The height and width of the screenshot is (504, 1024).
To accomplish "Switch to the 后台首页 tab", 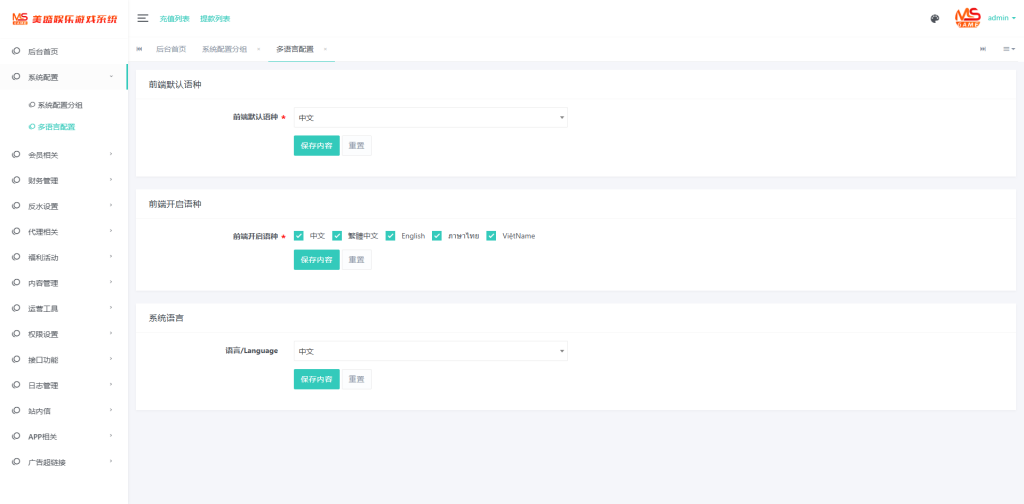I will tap(170, 49).
